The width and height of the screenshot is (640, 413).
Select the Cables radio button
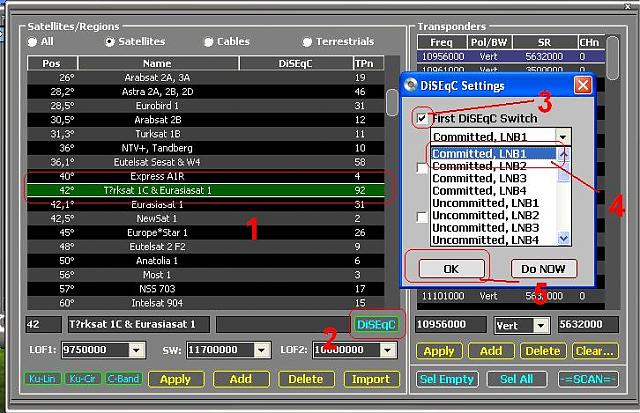tap(209, 42)
